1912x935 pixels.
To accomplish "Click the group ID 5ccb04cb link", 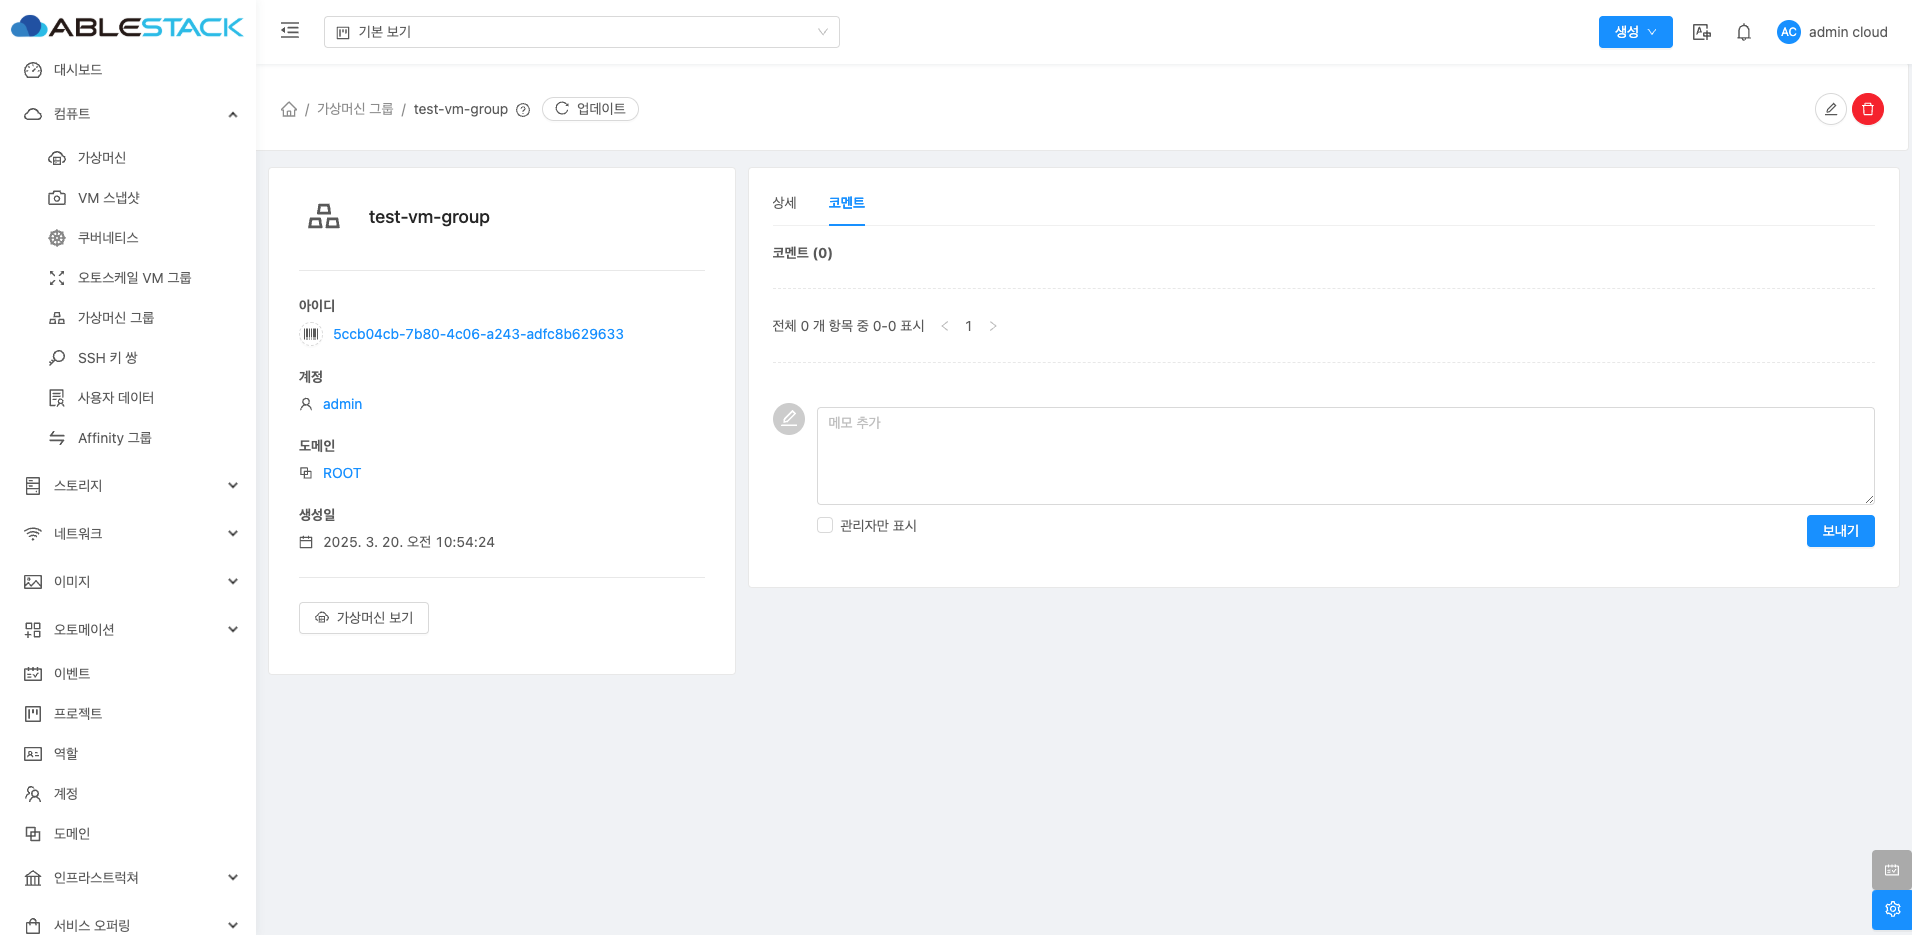I will [478, 334].
